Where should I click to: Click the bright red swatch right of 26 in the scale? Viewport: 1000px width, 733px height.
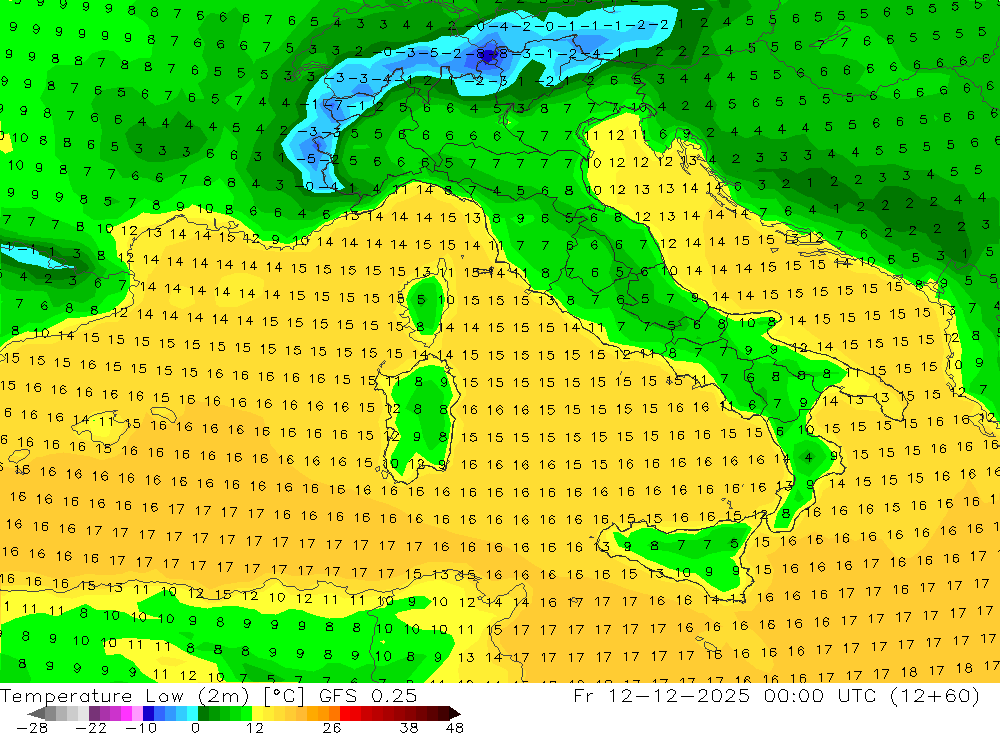(x=345, y=713)
